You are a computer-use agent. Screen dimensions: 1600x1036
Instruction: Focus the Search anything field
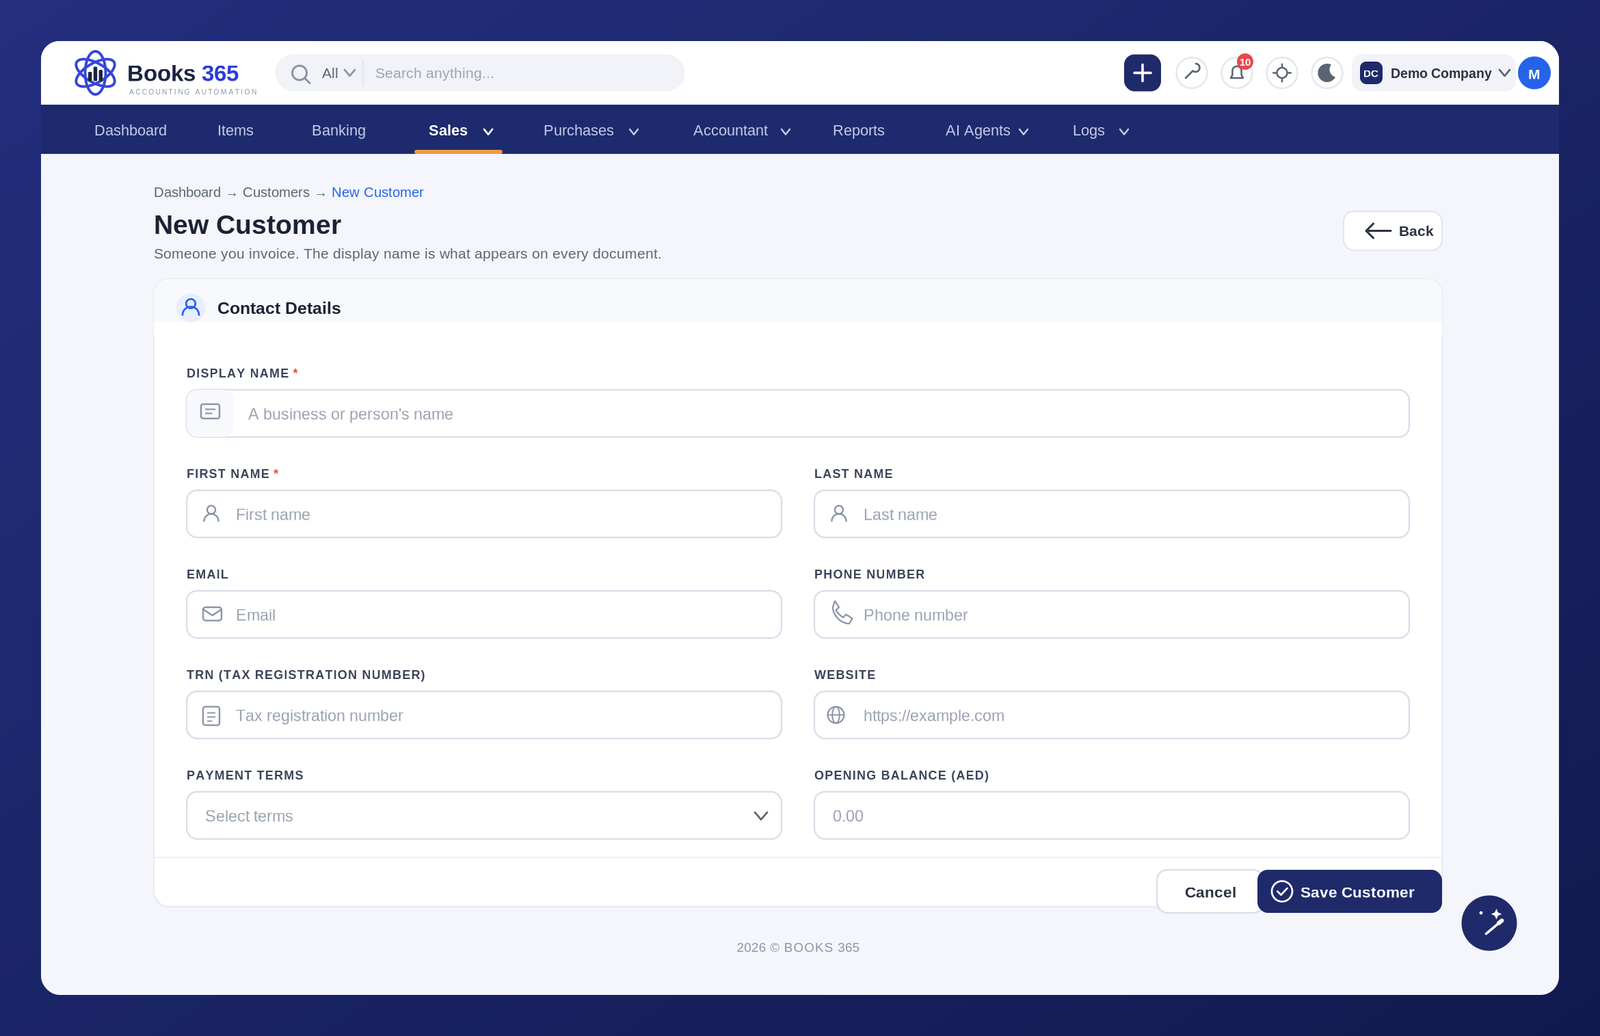point(525,73)
